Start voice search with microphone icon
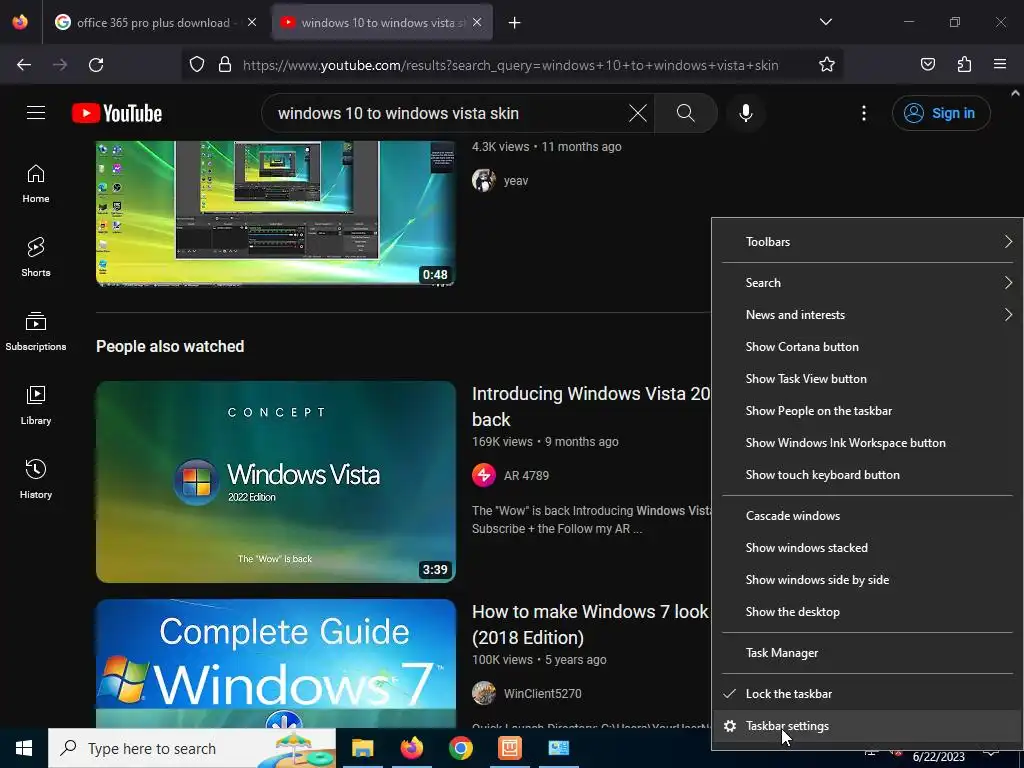The image size is (1024, 768). [746, 113]
